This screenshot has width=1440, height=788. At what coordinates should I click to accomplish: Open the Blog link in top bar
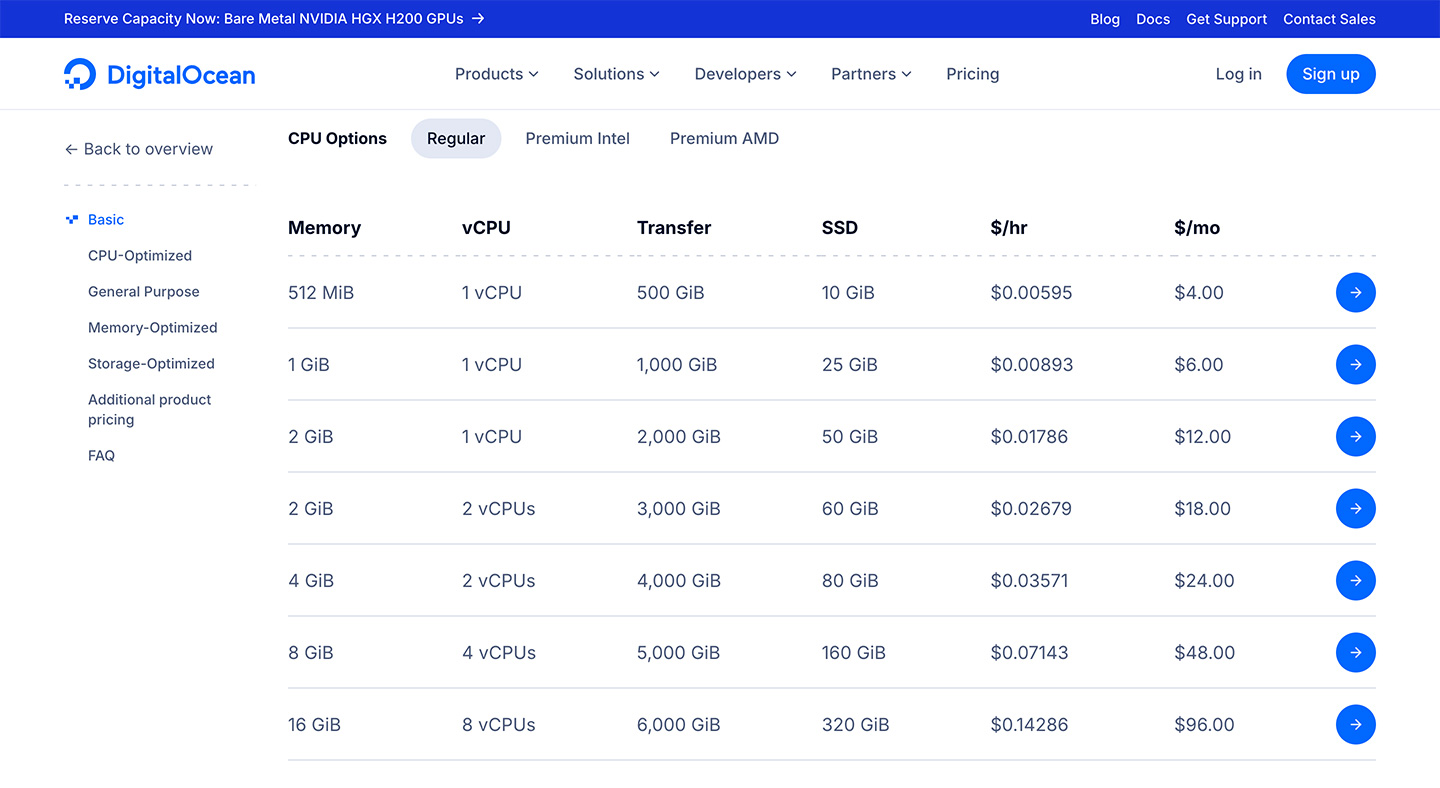point(1105,19)
